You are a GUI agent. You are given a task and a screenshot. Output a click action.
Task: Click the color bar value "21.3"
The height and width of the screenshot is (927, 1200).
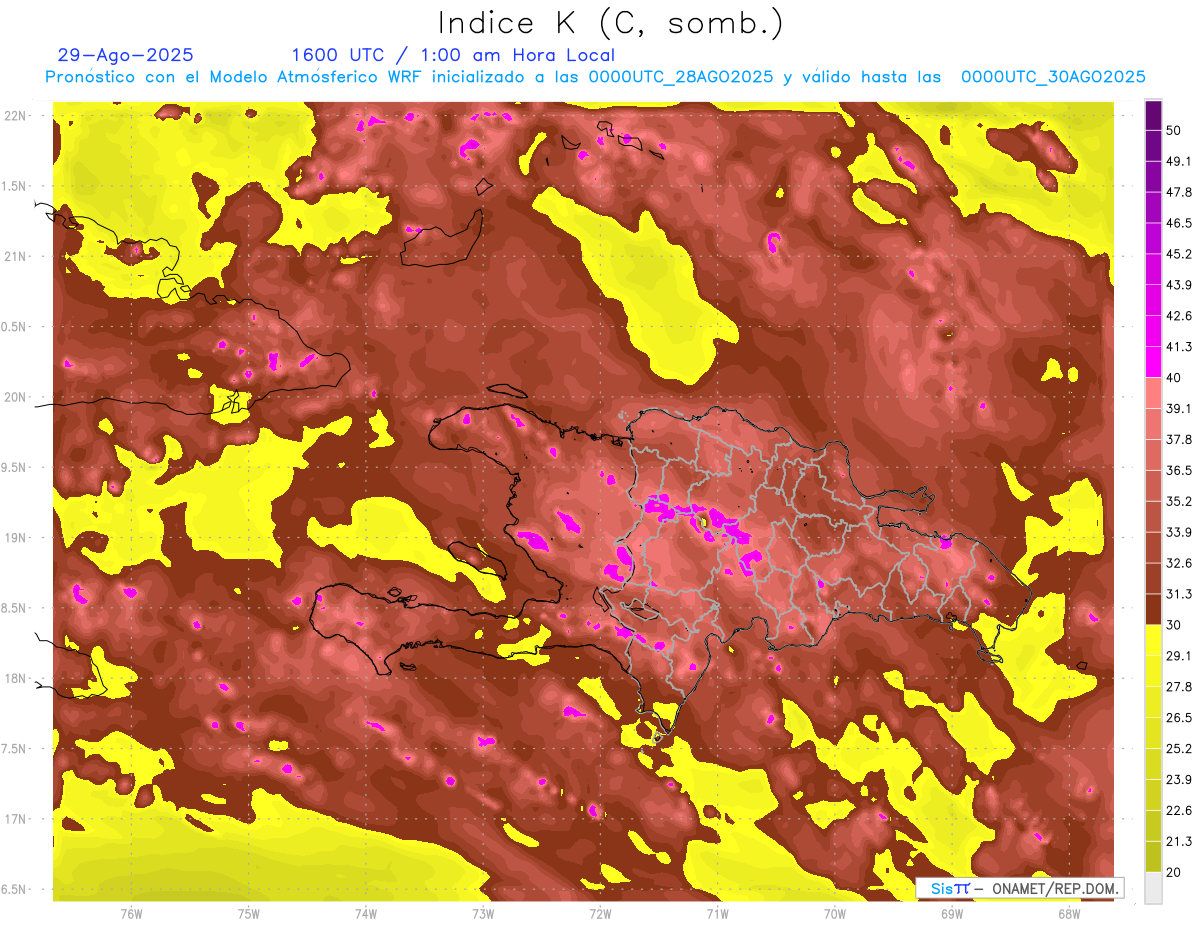1178,841
